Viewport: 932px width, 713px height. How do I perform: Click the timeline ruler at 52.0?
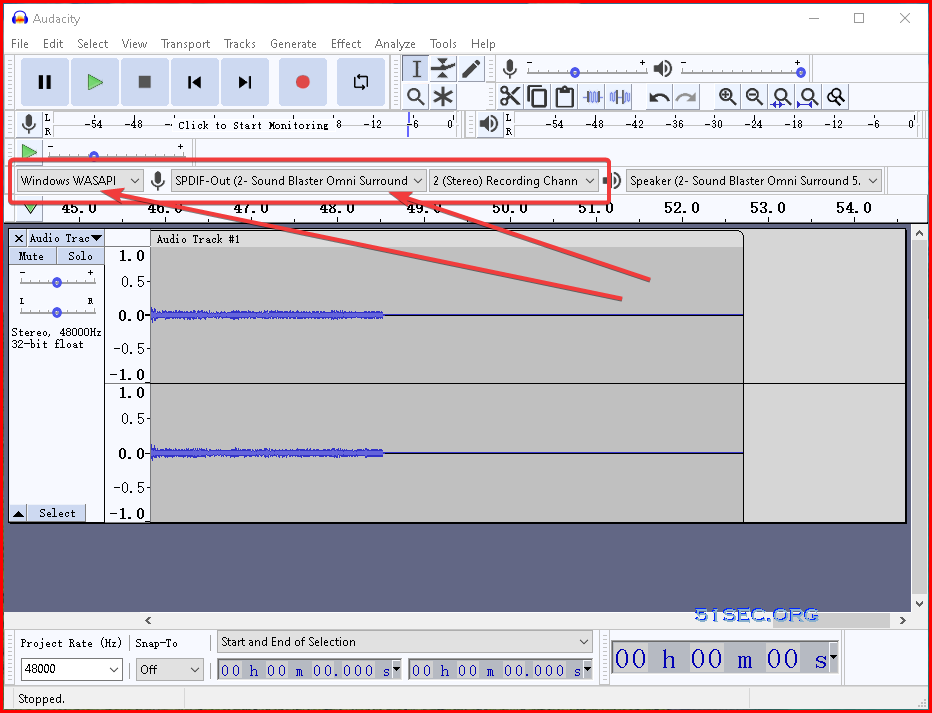(682, 208)
